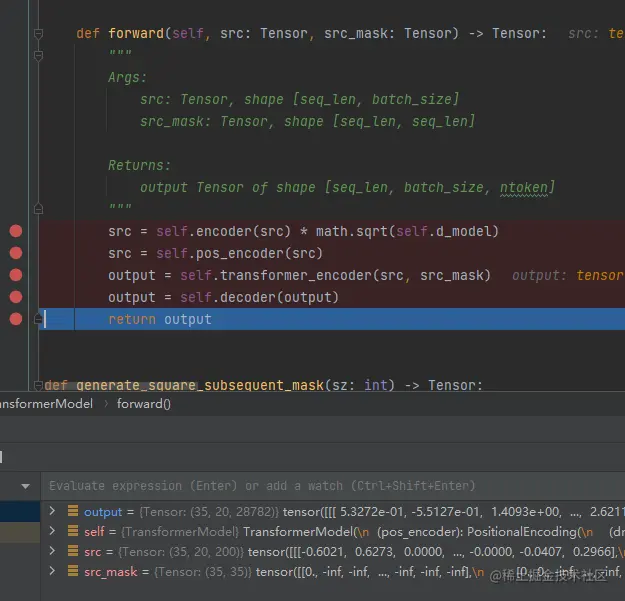Click the 'src_mask' variable name in debugger
The image size is (625, 601).
pos(111,572)
